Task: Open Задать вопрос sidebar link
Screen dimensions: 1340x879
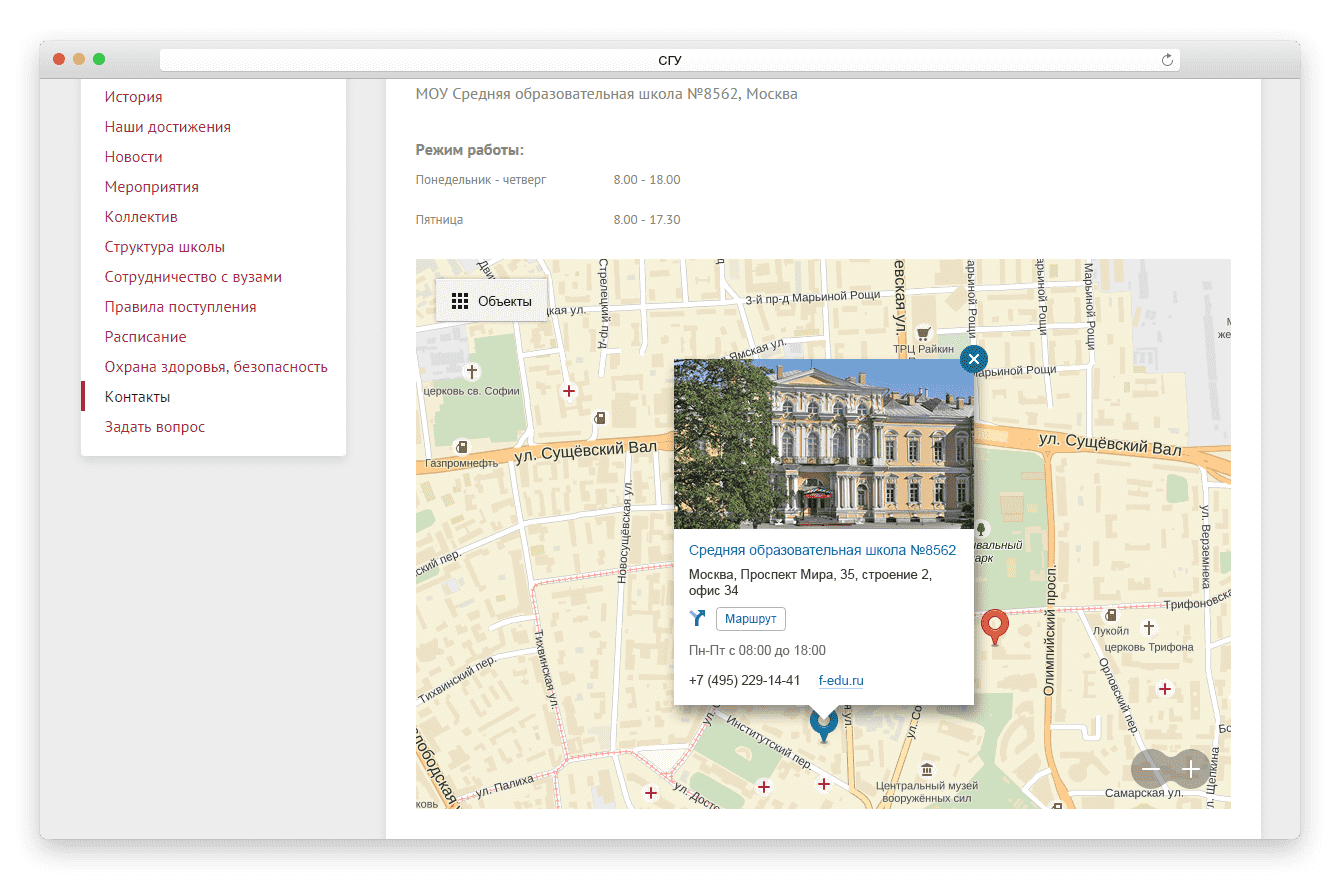Action: click(155, 427)
